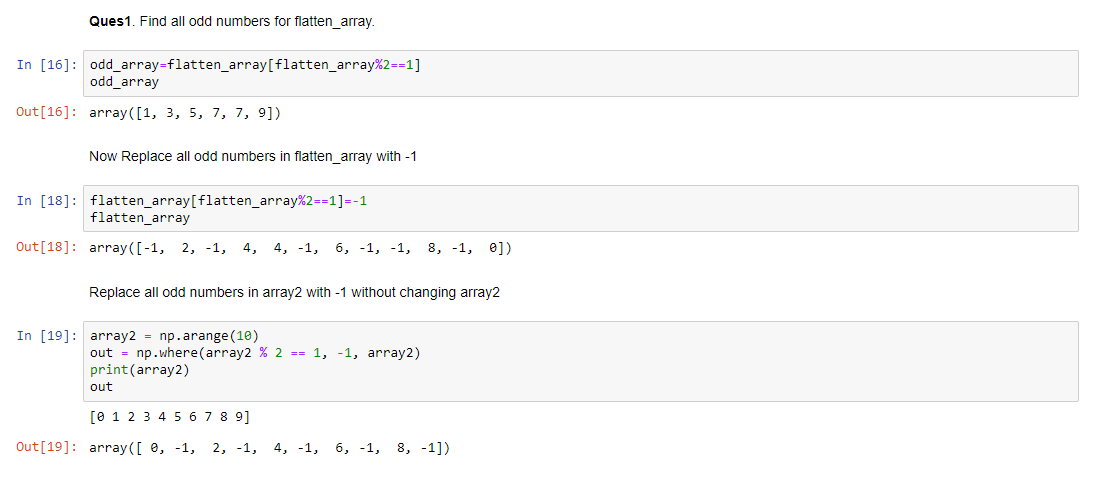Place cursor at odd_array second line in cell 16
This screenshot has height=478, width=1093.
click(x=125, y=82)
